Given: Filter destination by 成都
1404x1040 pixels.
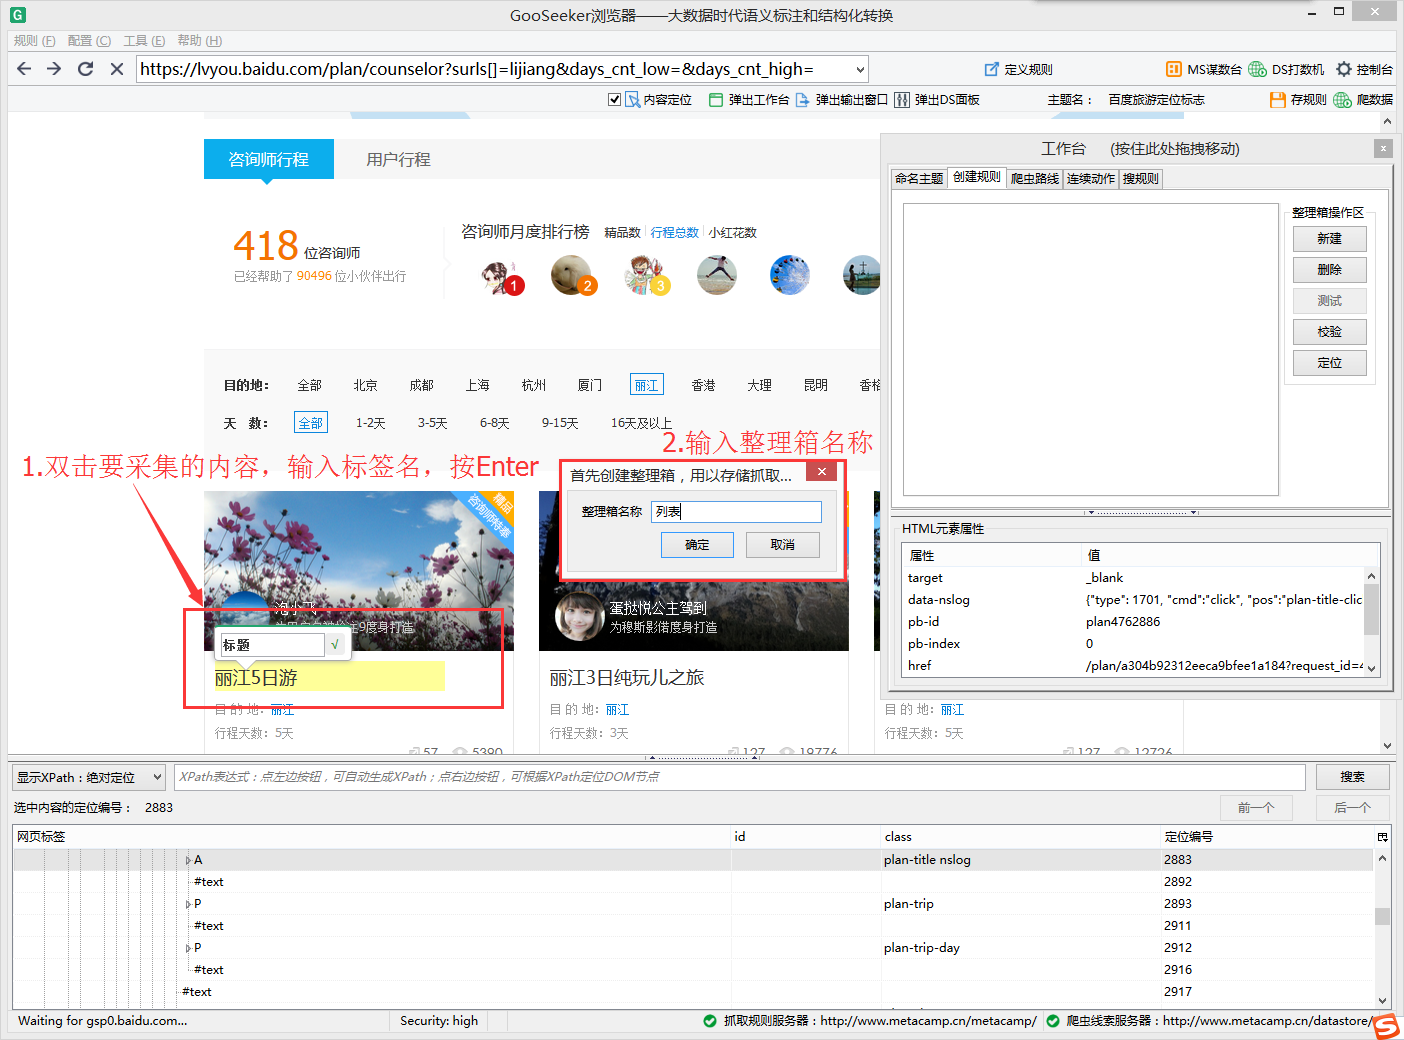Looking at the screenshot, I should 421,385.
